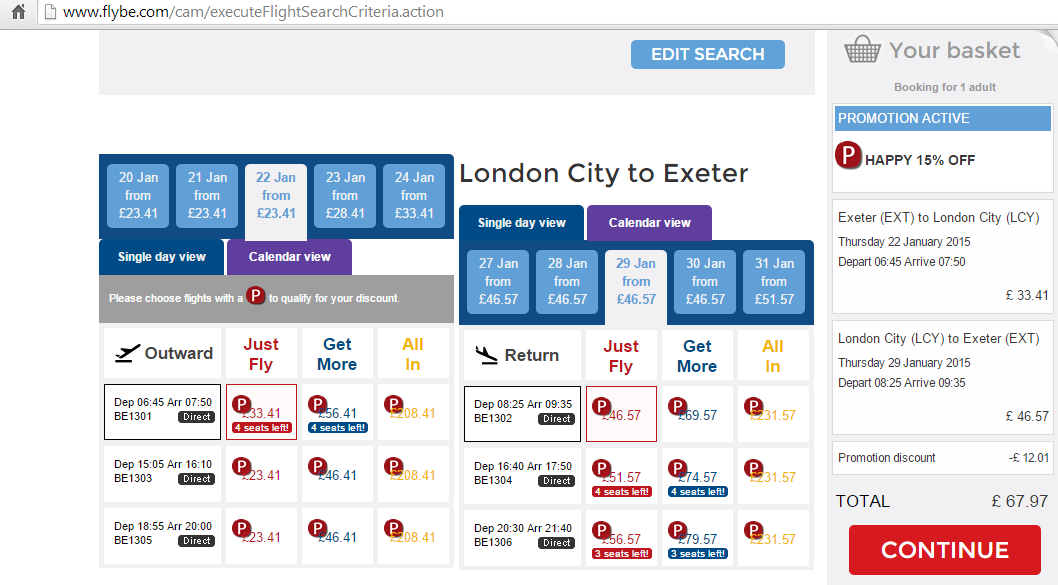Switch return date to 31 Jan
Image resolution: width=1058 pixels, height=585 pixels.
tap(774, 281)
